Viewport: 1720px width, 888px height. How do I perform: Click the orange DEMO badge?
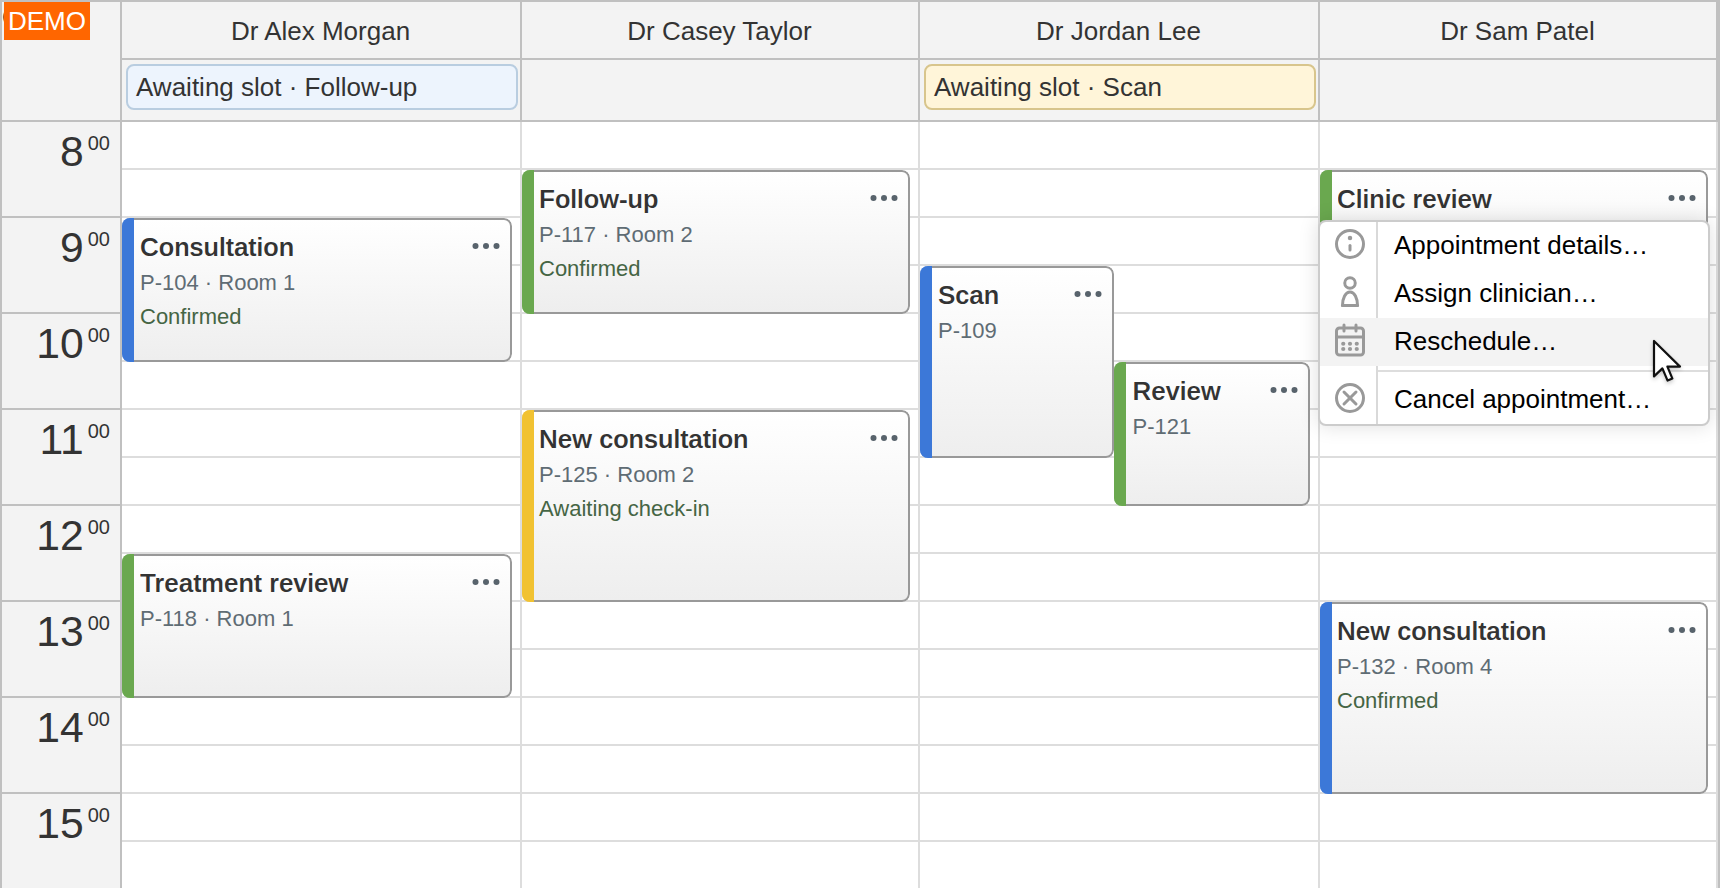coord(47,21)
